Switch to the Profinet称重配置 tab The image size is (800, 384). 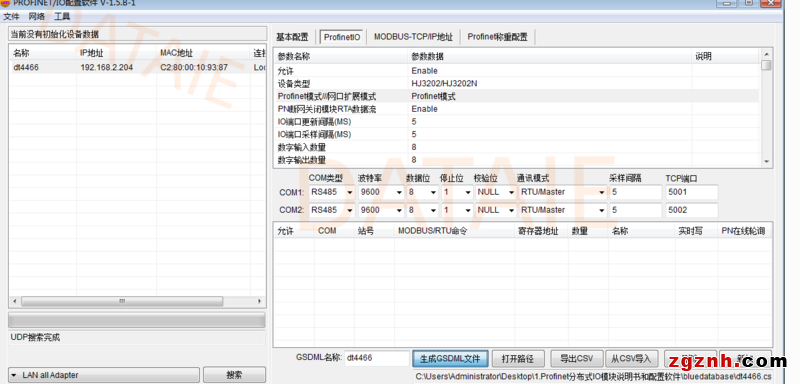[x=497, y=37]
